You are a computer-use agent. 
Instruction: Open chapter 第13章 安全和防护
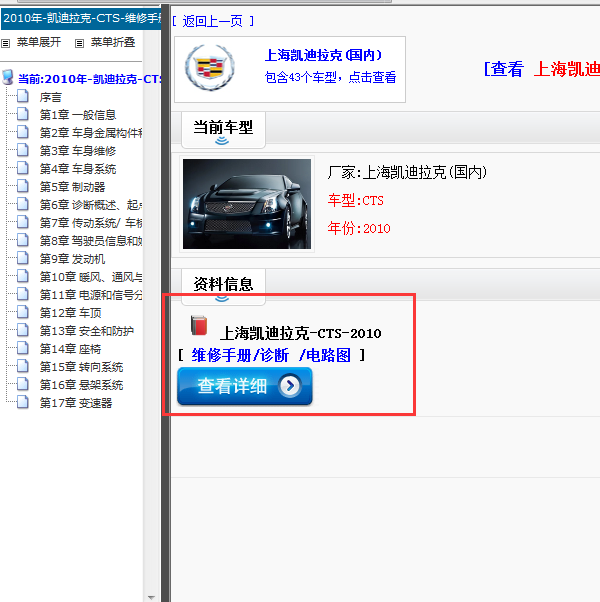[87, 331]
